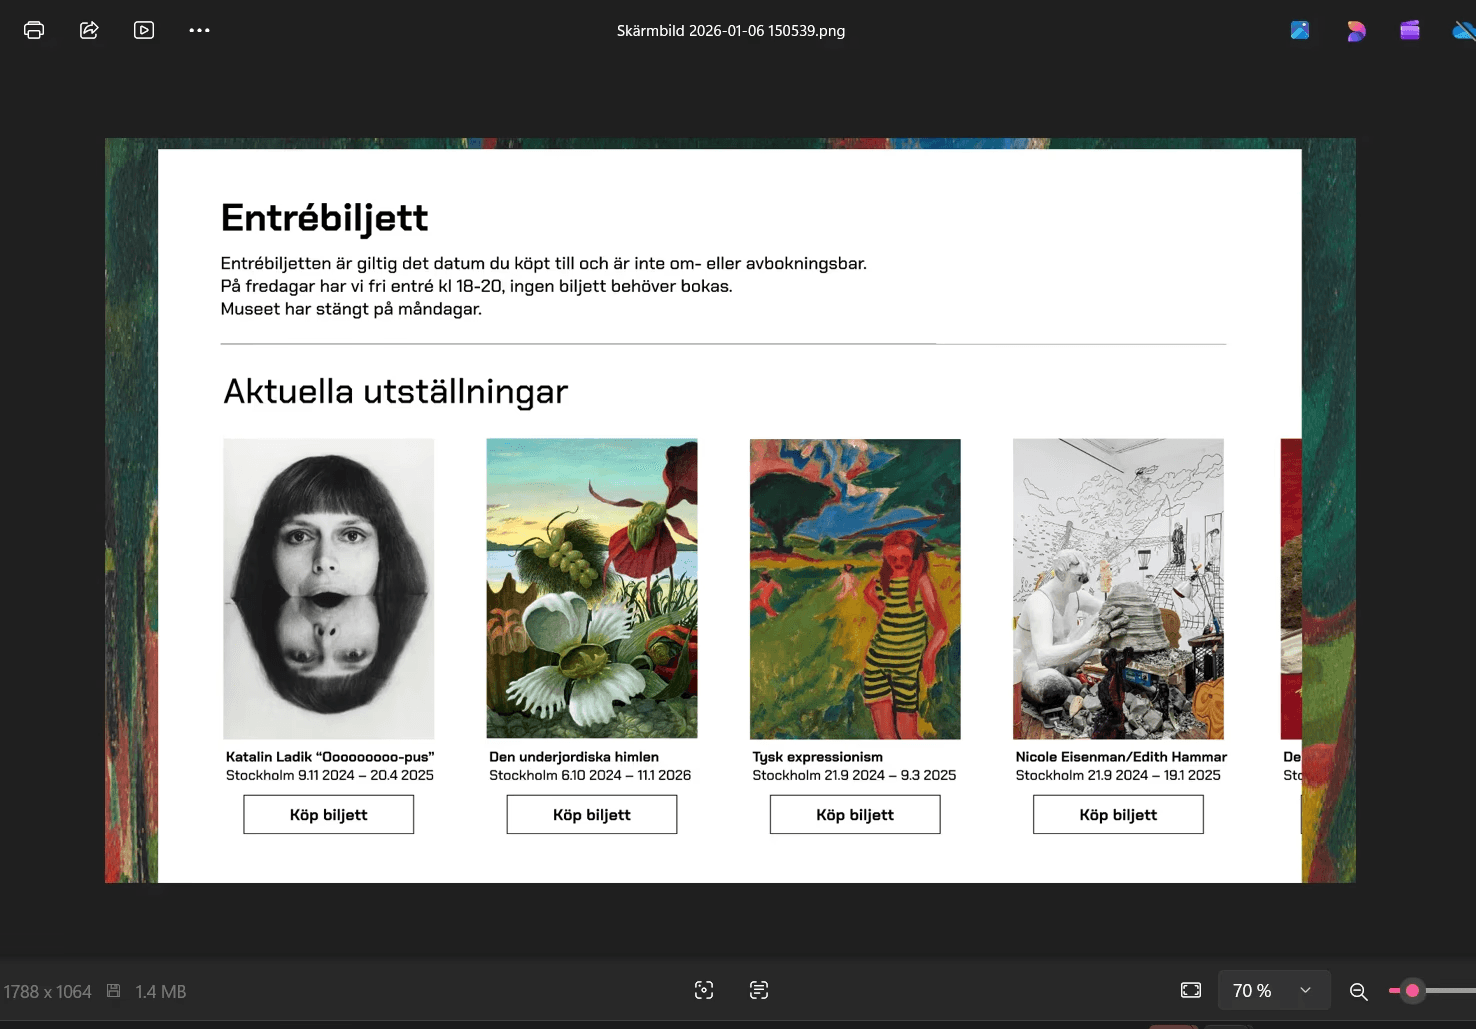Click the text Stockholm 6.10 2024 – 11.1 2026
This screenshot has width=1476, height=1029.
[590, 775]
